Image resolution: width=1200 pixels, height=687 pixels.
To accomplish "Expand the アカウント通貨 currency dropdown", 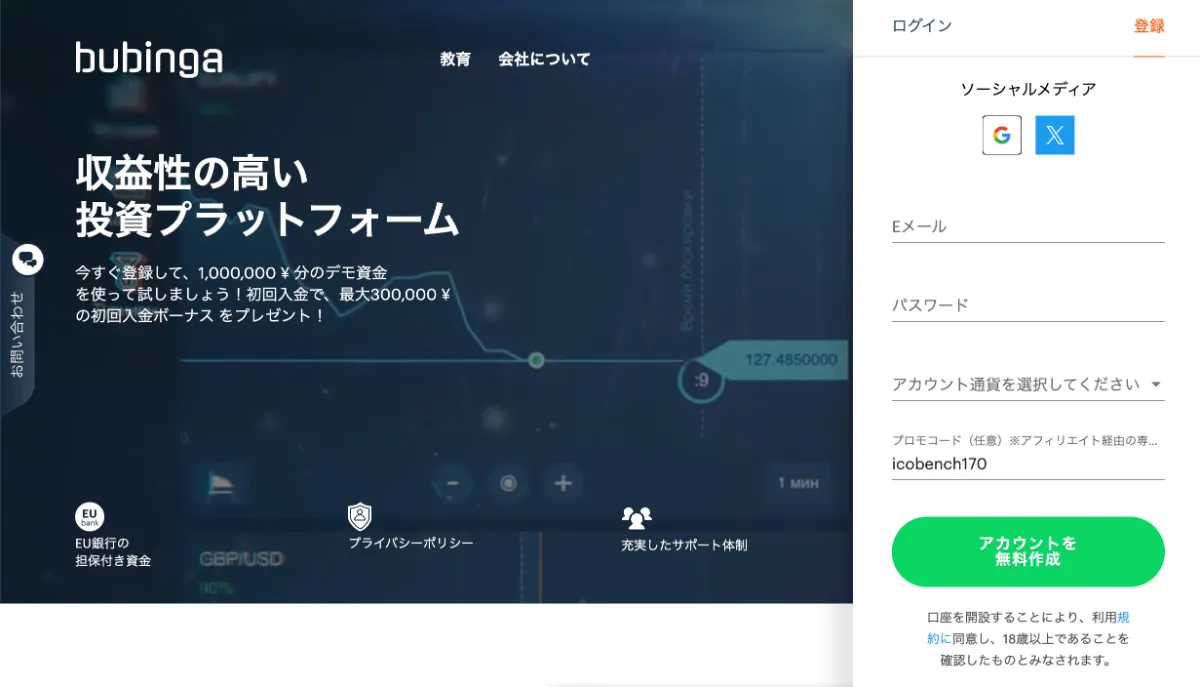I will click(x=1028, y=384).
